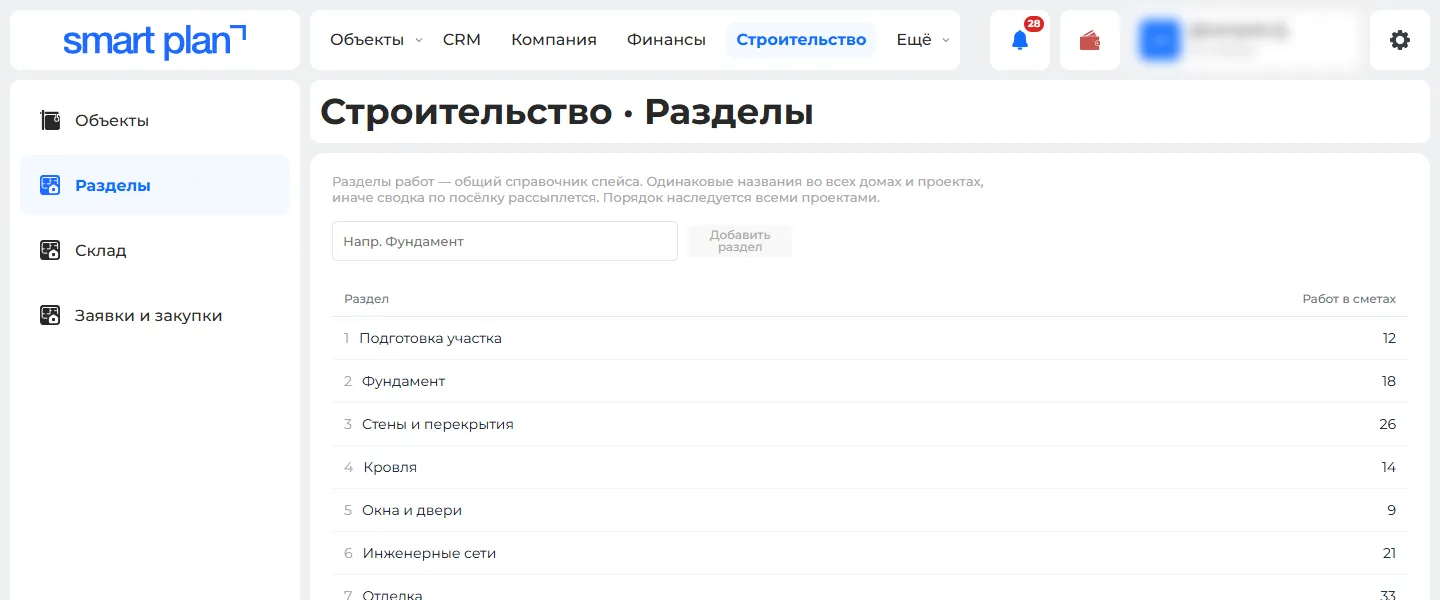This screenshot has height=600, width=1440.
Task: Open the Компания menu item
Action: point(554,40)
